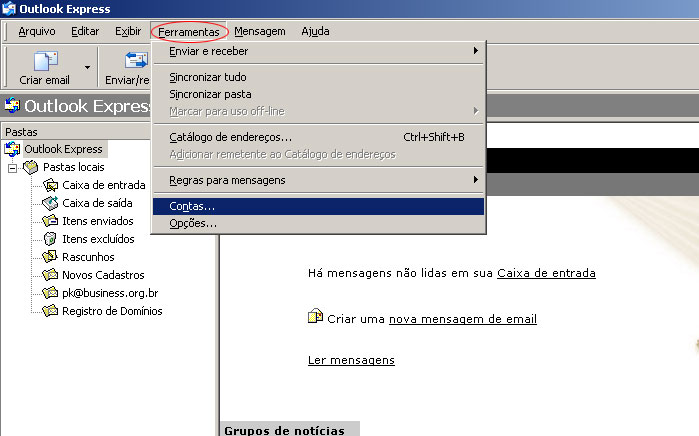Click the Caixa de entrada inbox icon
This screenshot has height=436, width=699.
point(50,185)
